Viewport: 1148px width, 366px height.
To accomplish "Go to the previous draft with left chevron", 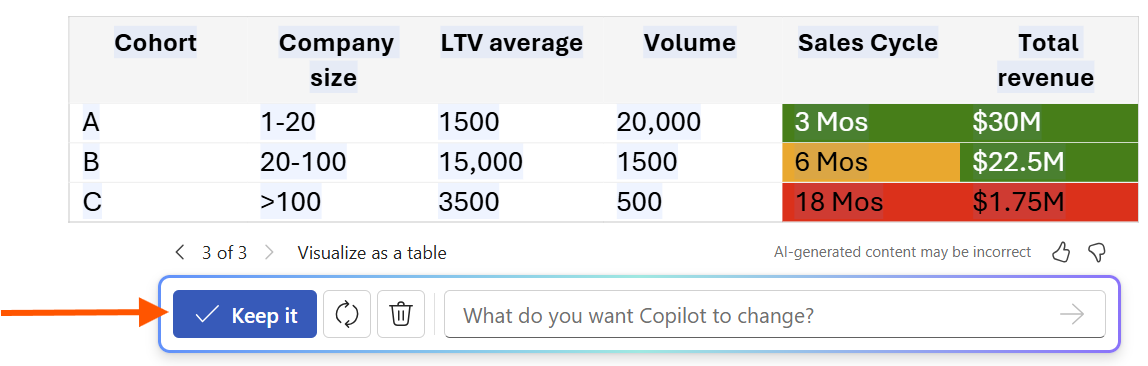I will (179, 253).
